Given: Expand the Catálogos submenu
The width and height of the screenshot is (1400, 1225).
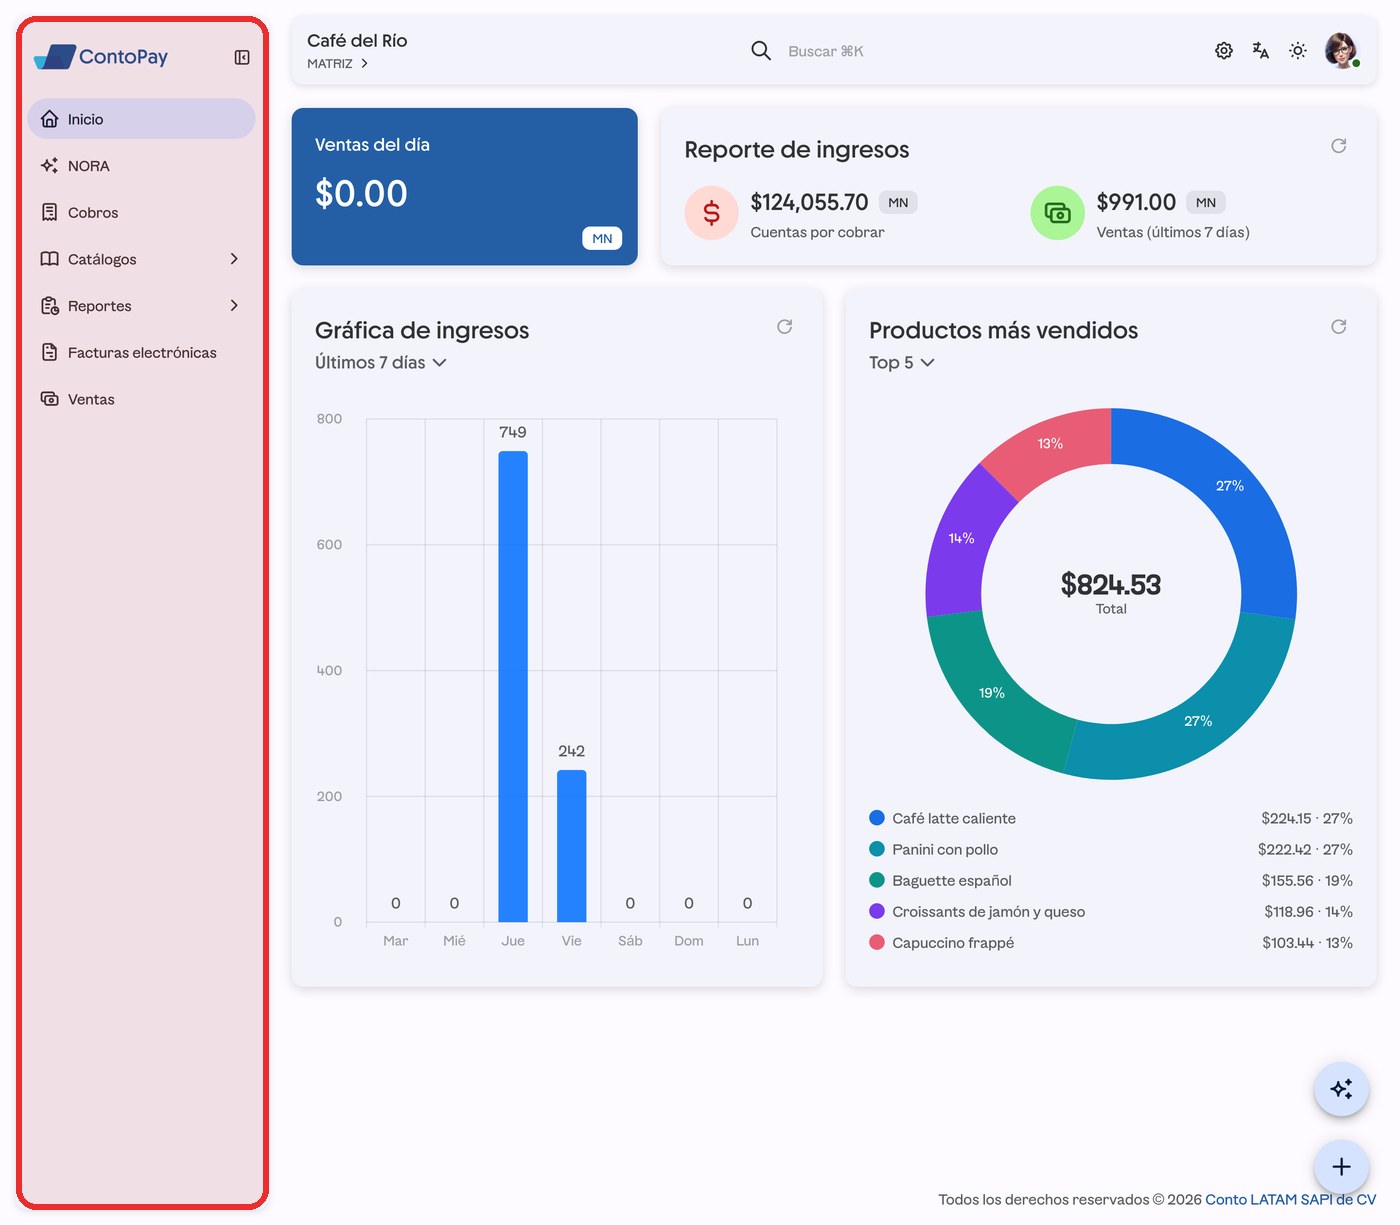Looking at the screenshot, I should [x=141, y=259].
